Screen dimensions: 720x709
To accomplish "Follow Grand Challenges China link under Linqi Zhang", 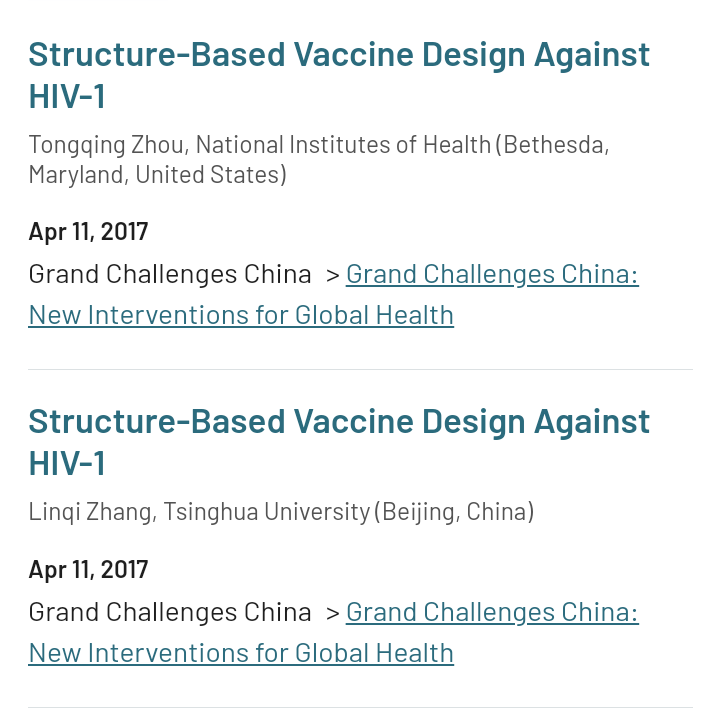I will (492, 612).
